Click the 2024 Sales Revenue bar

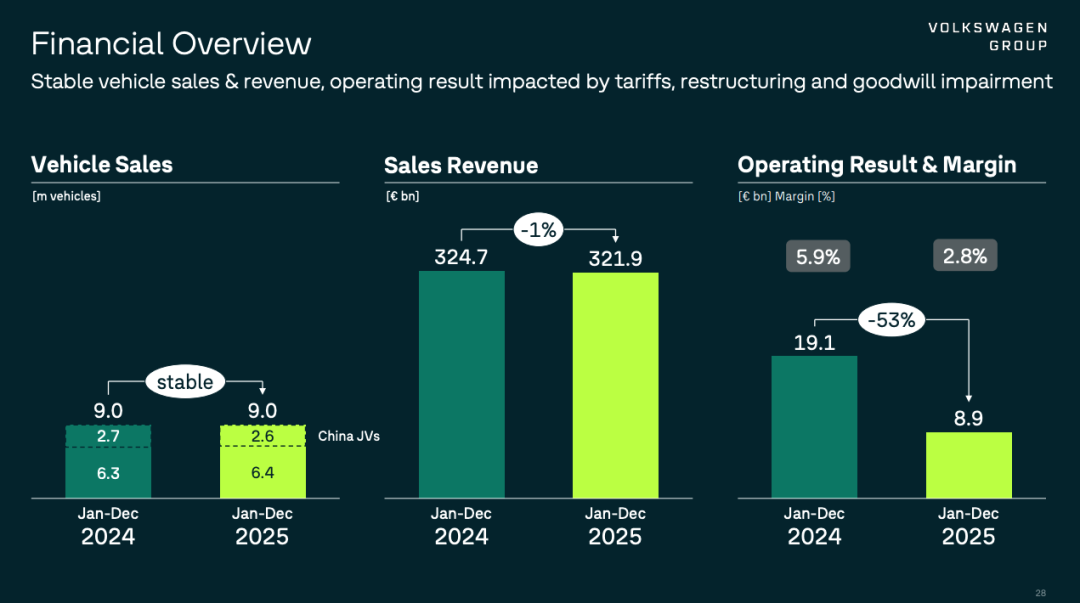[x=461, y=384]
